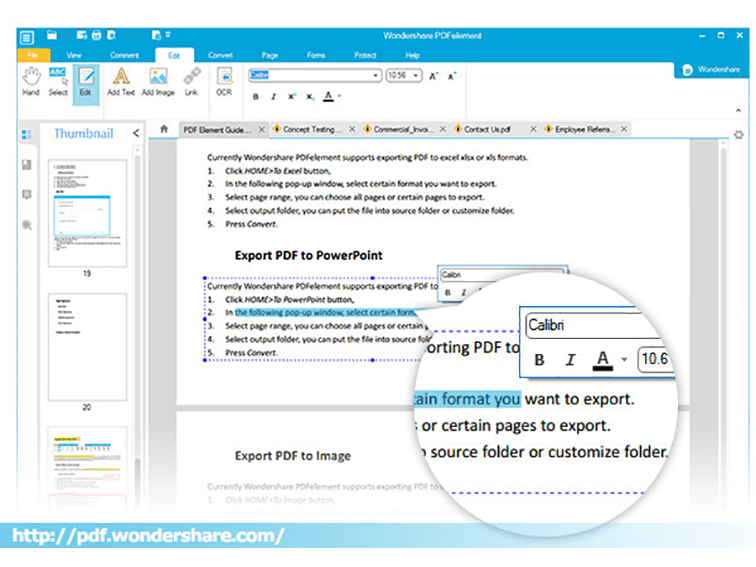Close the Concept Testing tab
Image resolution: width=756 pixels, height=567 pixels.
pyautogui.click(x=352, y=129)
